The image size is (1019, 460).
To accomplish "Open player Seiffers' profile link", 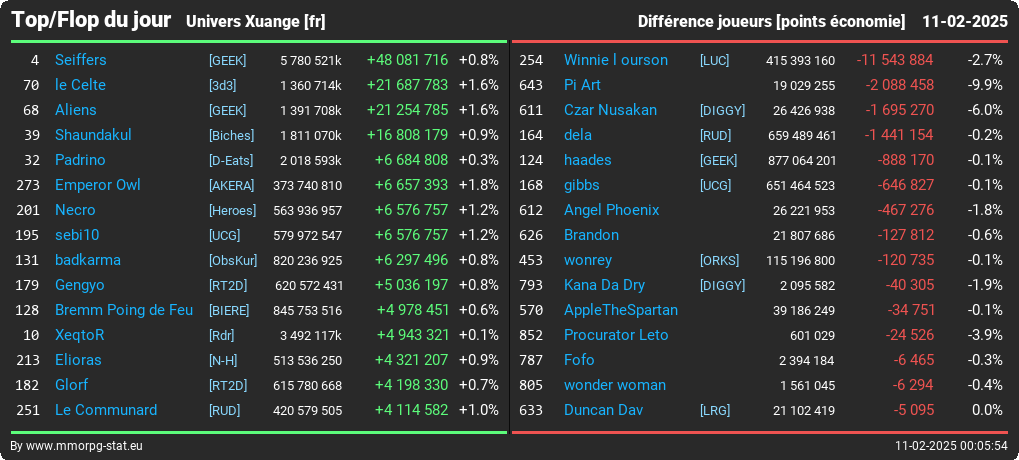I will [81, 60].
